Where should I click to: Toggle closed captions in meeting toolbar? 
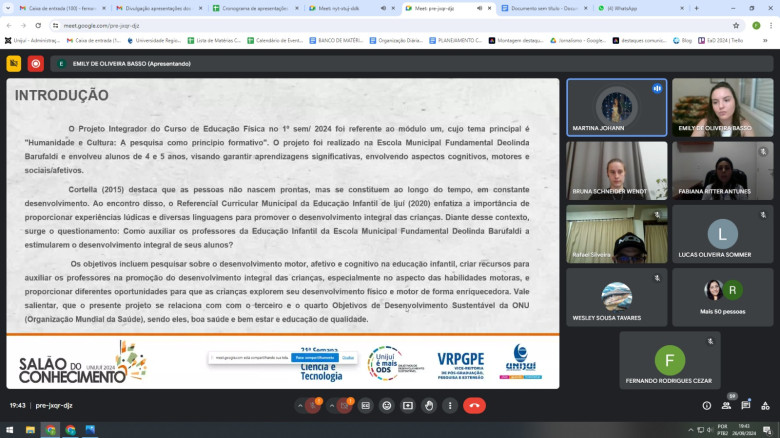click(366, 405)
